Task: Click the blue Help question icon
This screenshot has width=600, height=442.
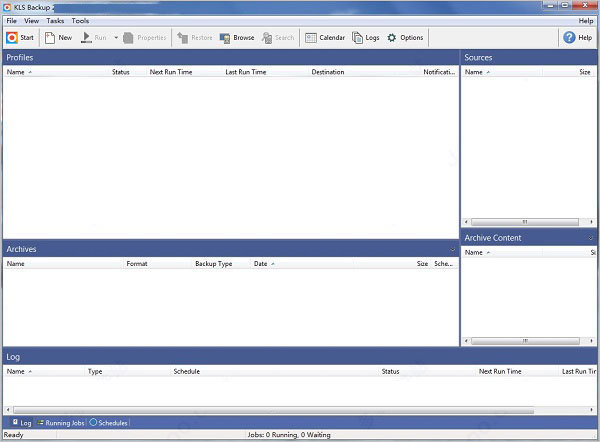Action: (569, 38)
